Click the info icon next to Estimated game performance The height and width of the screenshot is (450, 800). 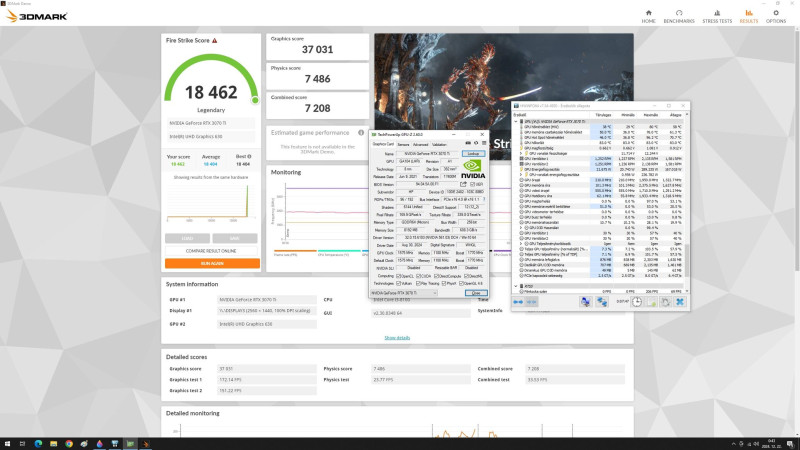tap(361, 133)
